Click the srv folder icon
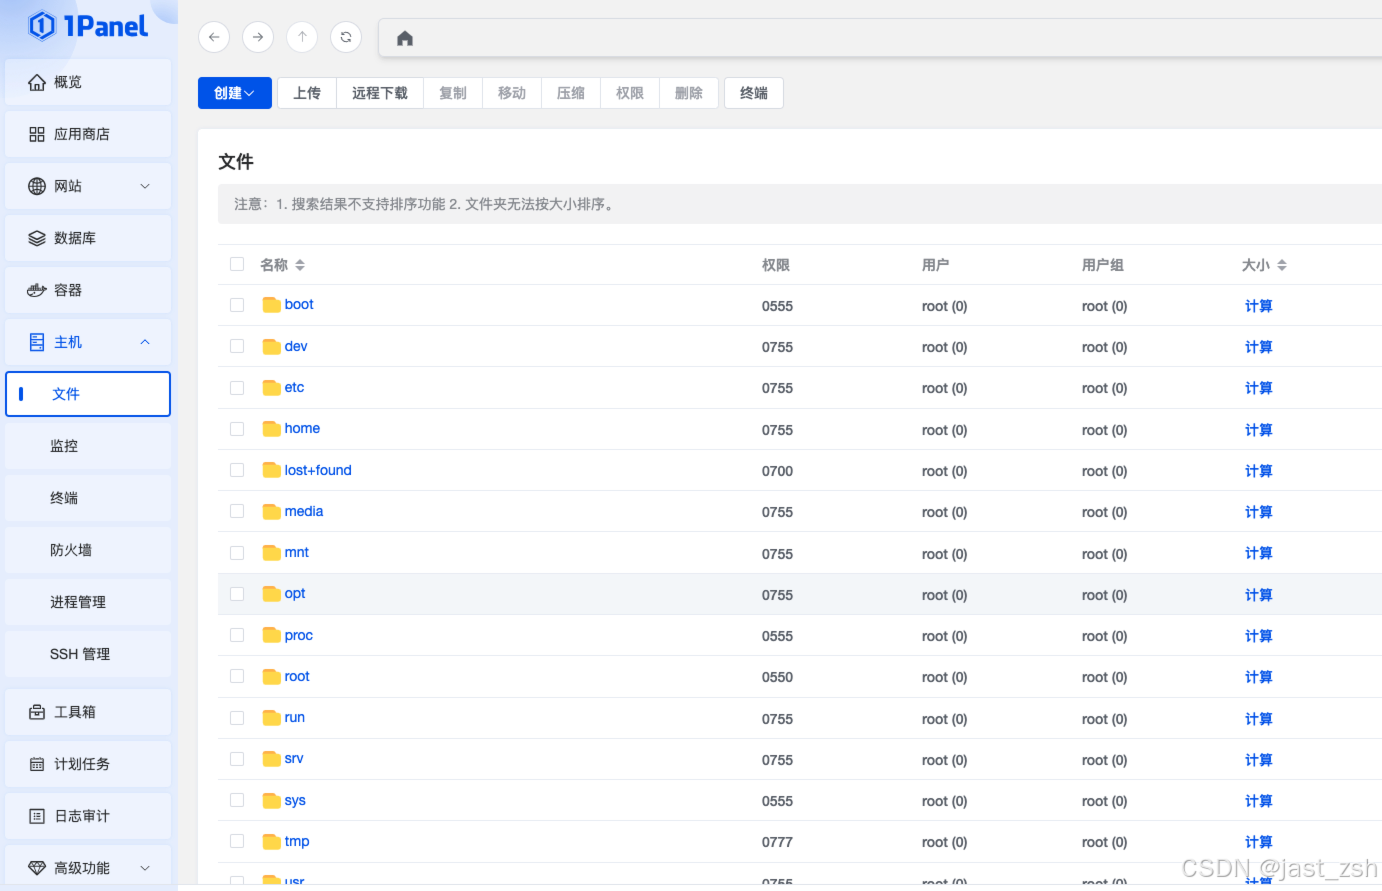The height and width of the screenshot is (891, 1382). pos(271,759)
